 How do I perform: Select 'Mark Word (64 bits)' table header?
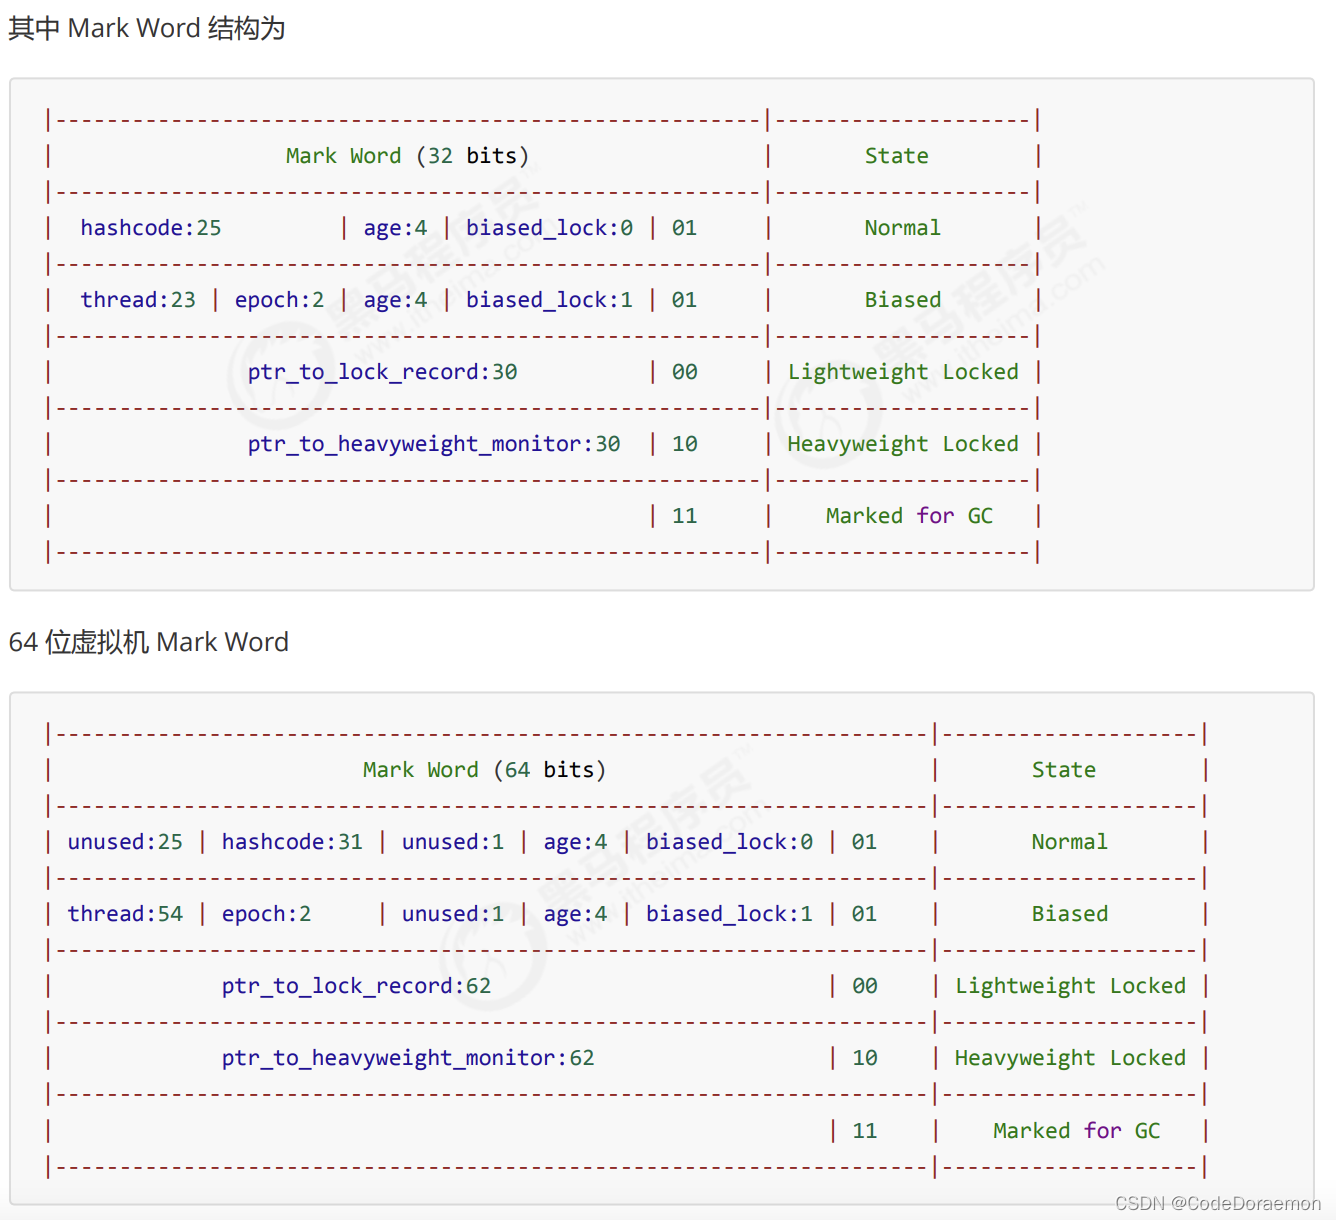click(484, 770)
